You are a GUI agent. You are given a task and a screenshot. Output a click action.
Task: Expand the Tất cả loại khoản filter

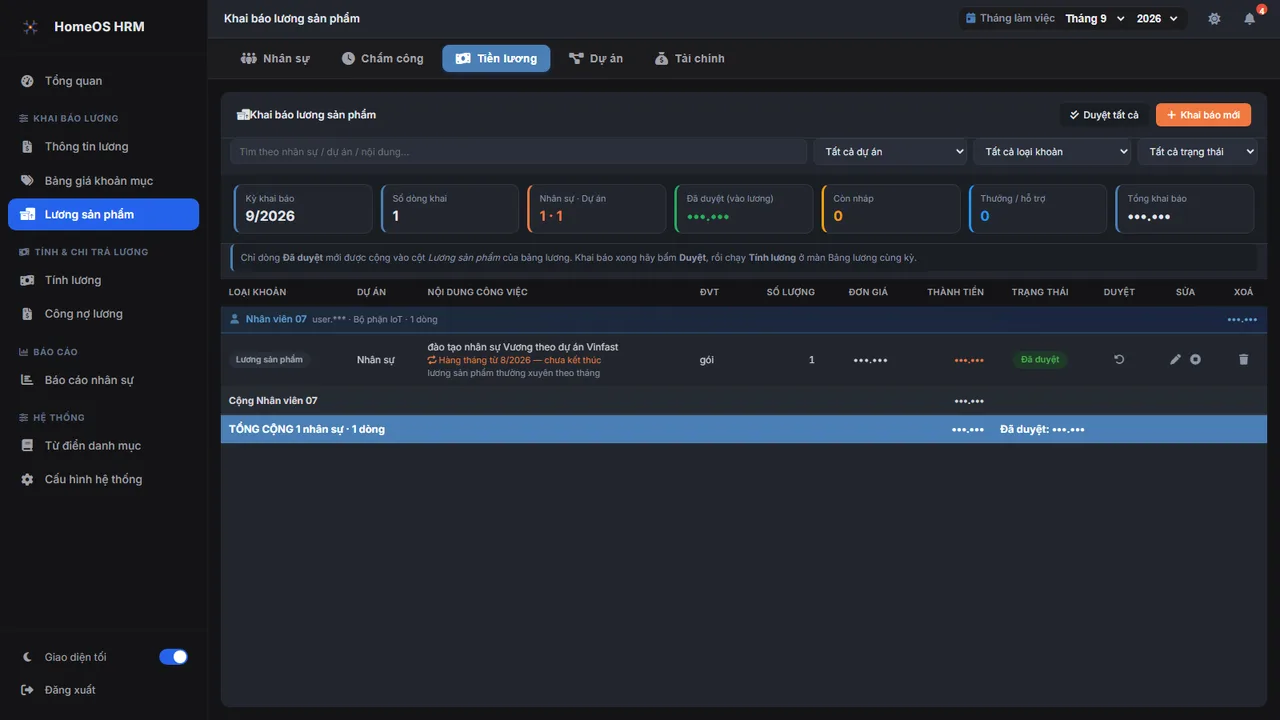click(1052, 152)
